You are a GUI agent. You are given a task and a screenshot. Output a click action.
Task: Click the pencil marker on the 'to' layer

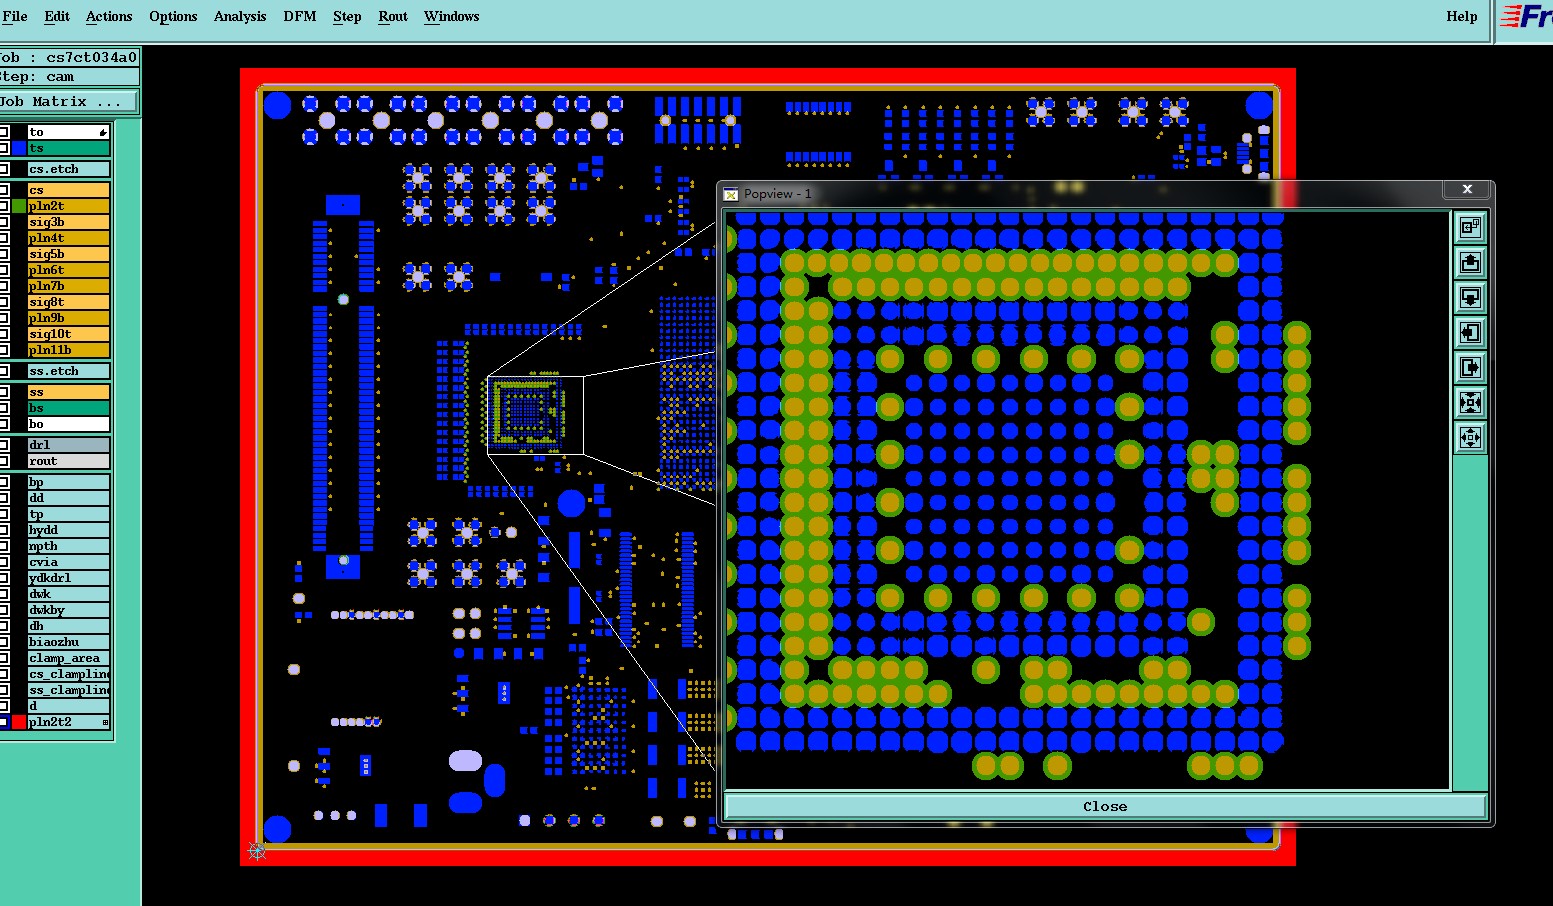click(102, 132)
